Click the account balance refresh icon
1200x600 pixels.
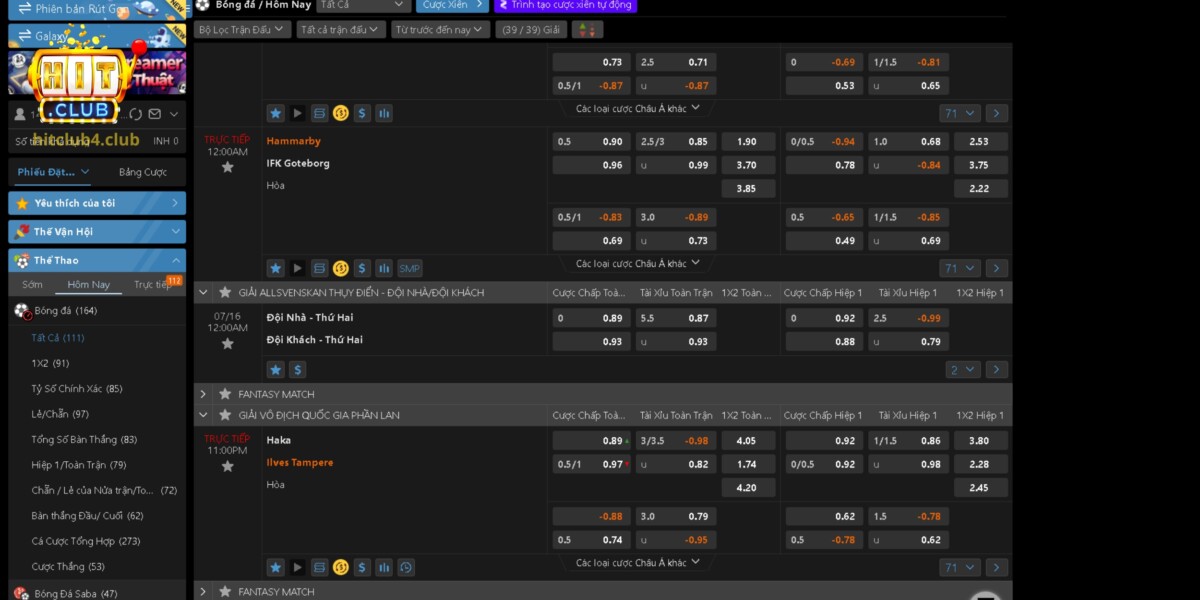point(136,114)
